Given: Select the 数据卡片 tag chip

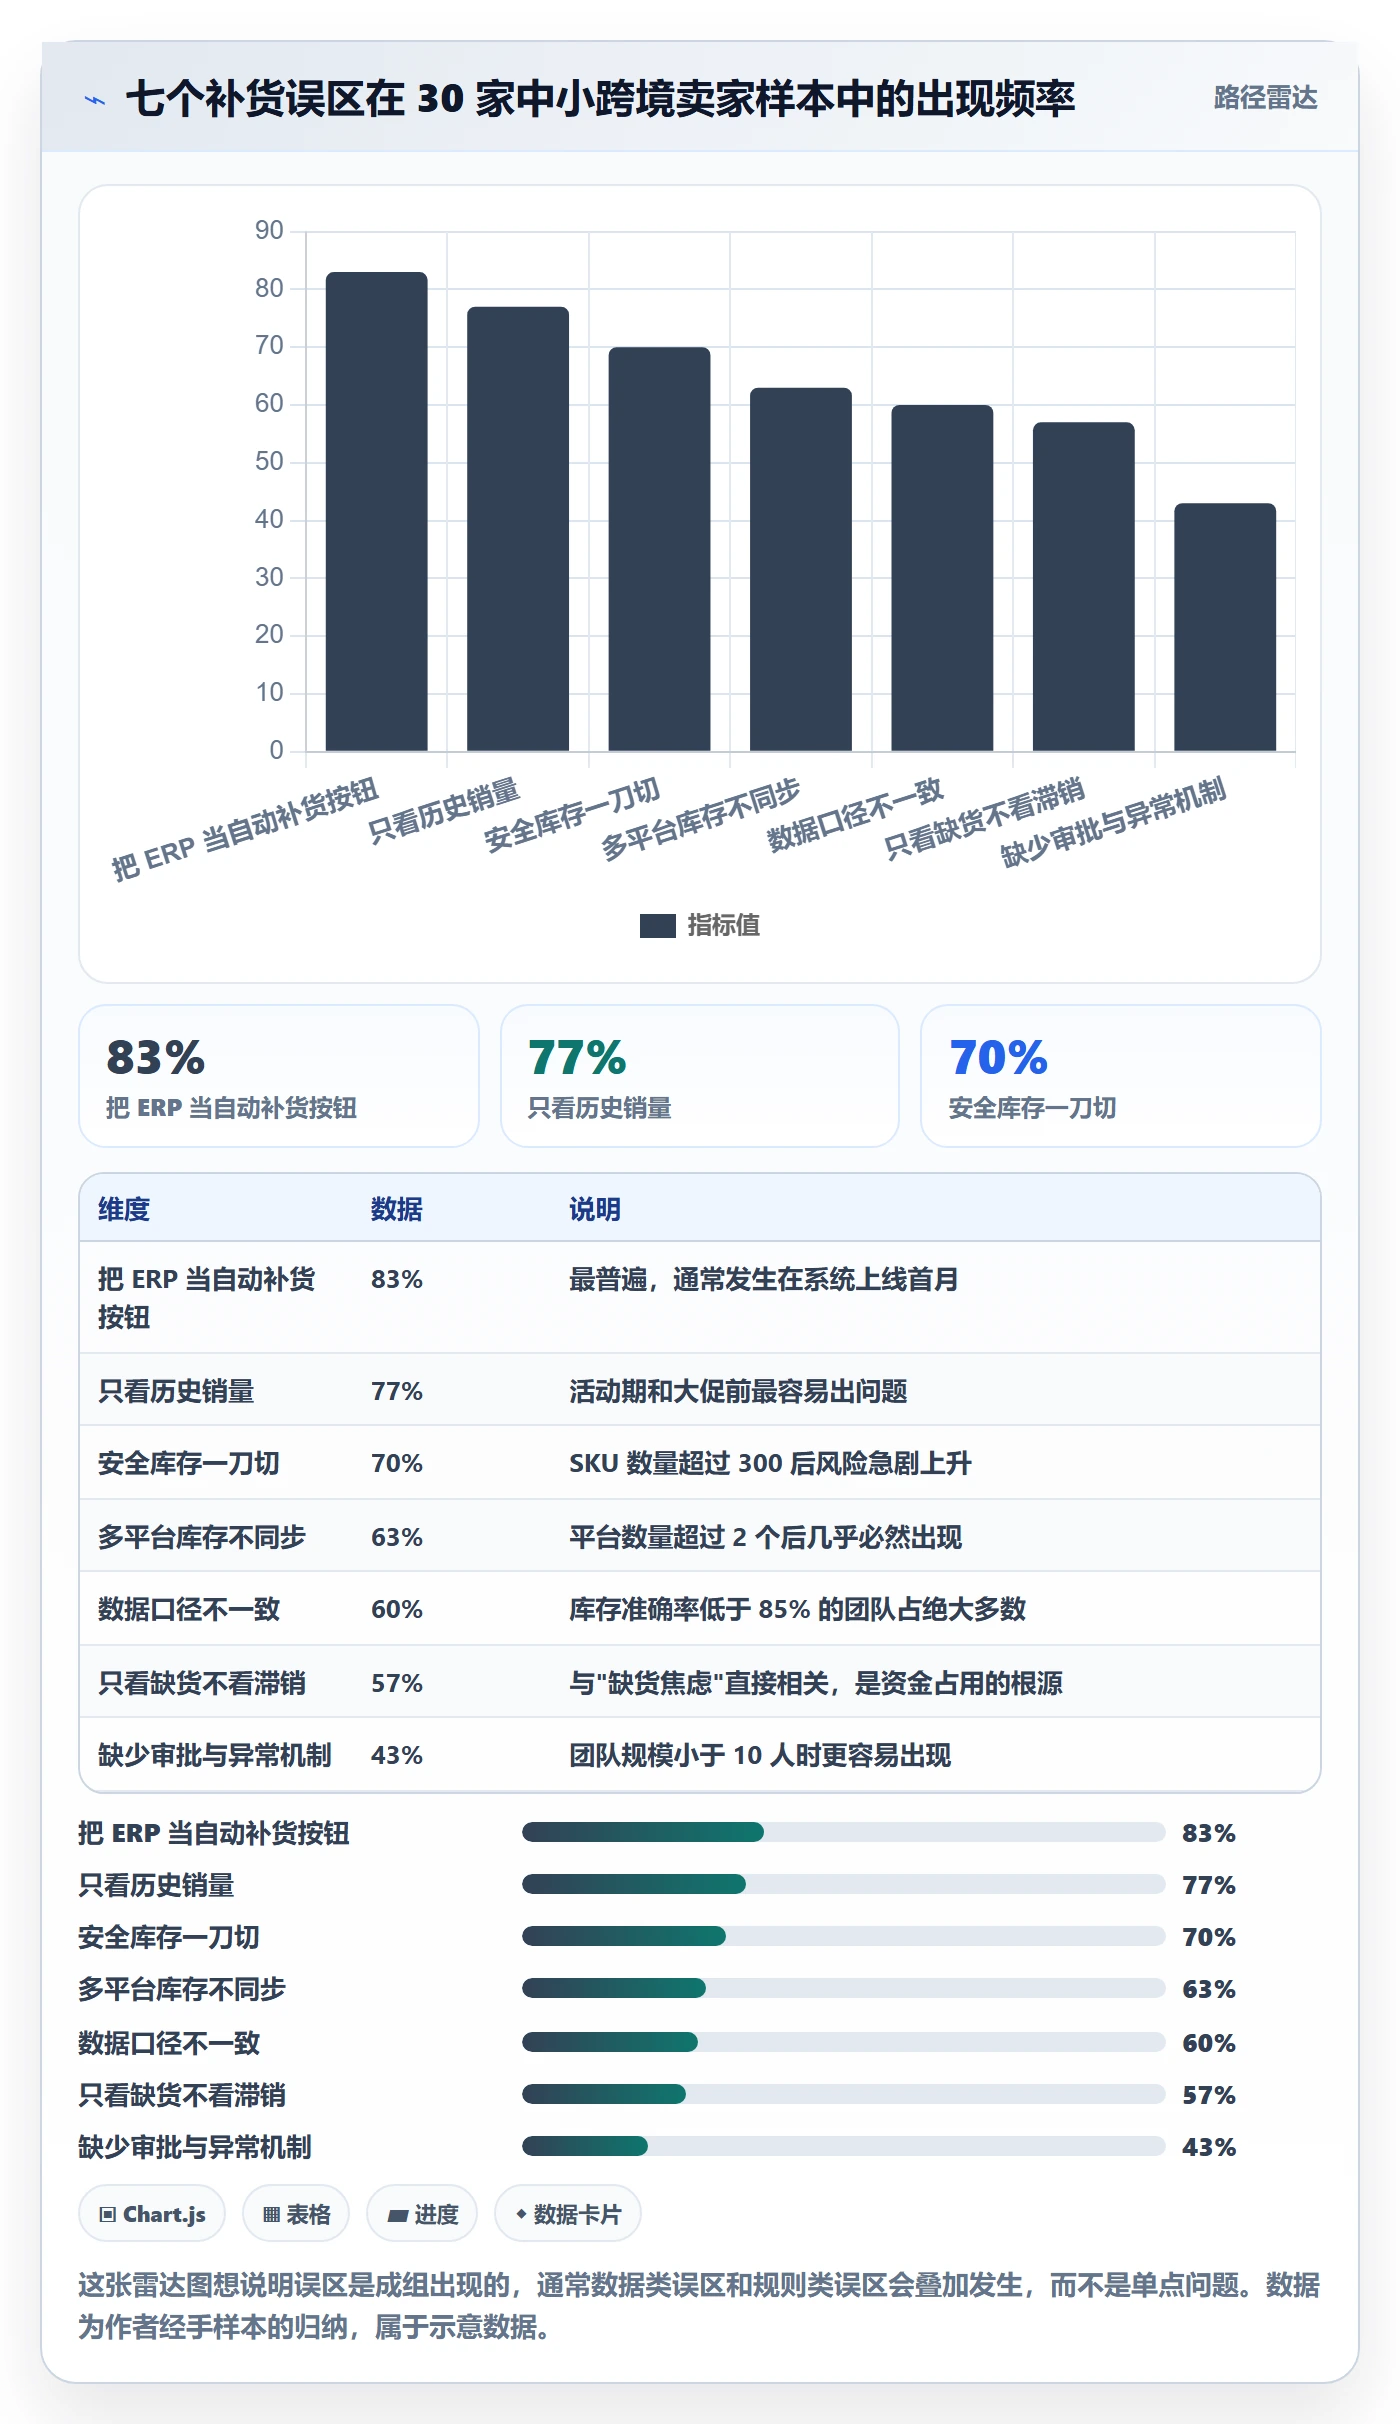Looking at the screenshot, I should click(x=568, y=2214).
